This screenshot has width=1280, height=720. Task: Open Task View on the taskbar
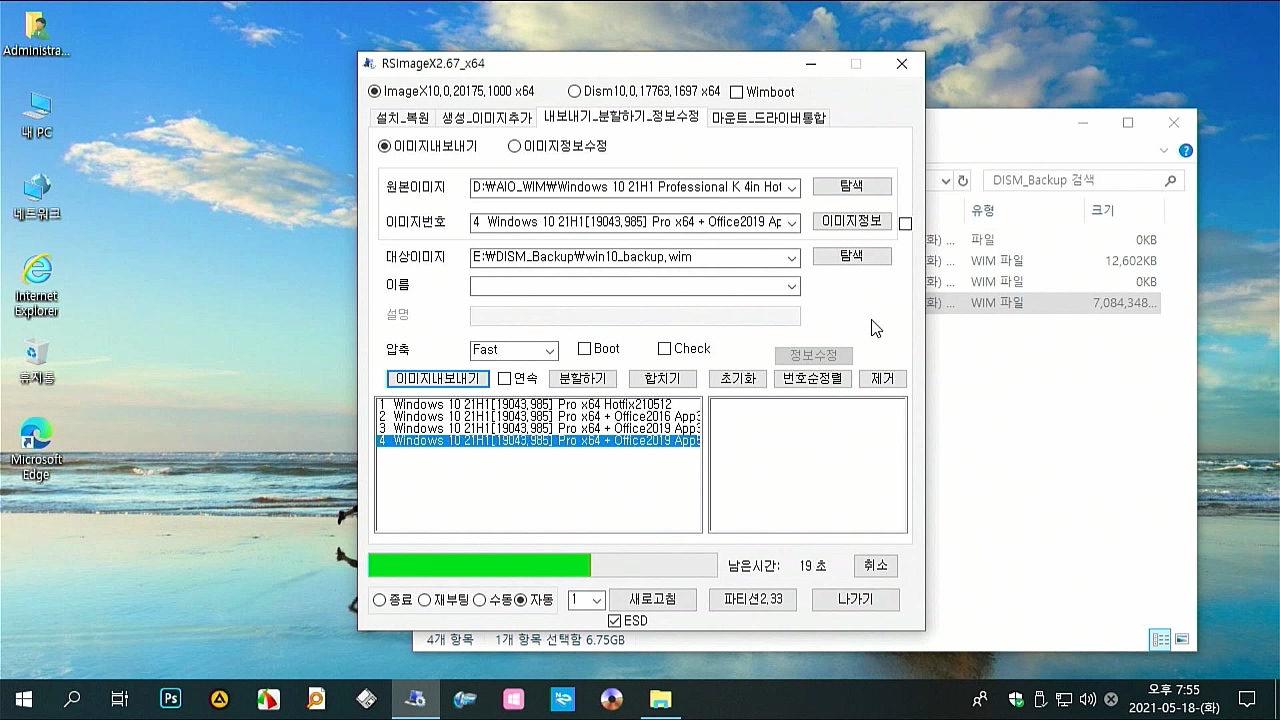pos(120,700)
